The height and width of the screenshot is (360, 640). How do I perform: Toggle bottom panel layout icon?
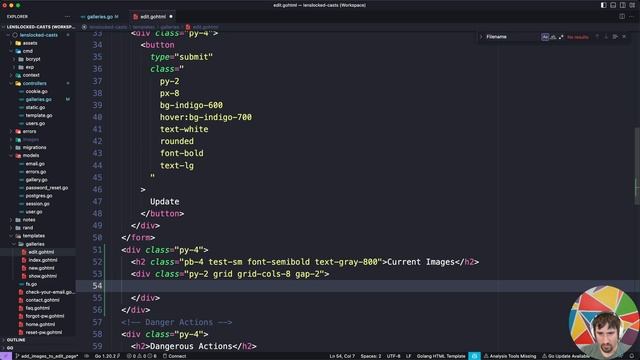613,5
